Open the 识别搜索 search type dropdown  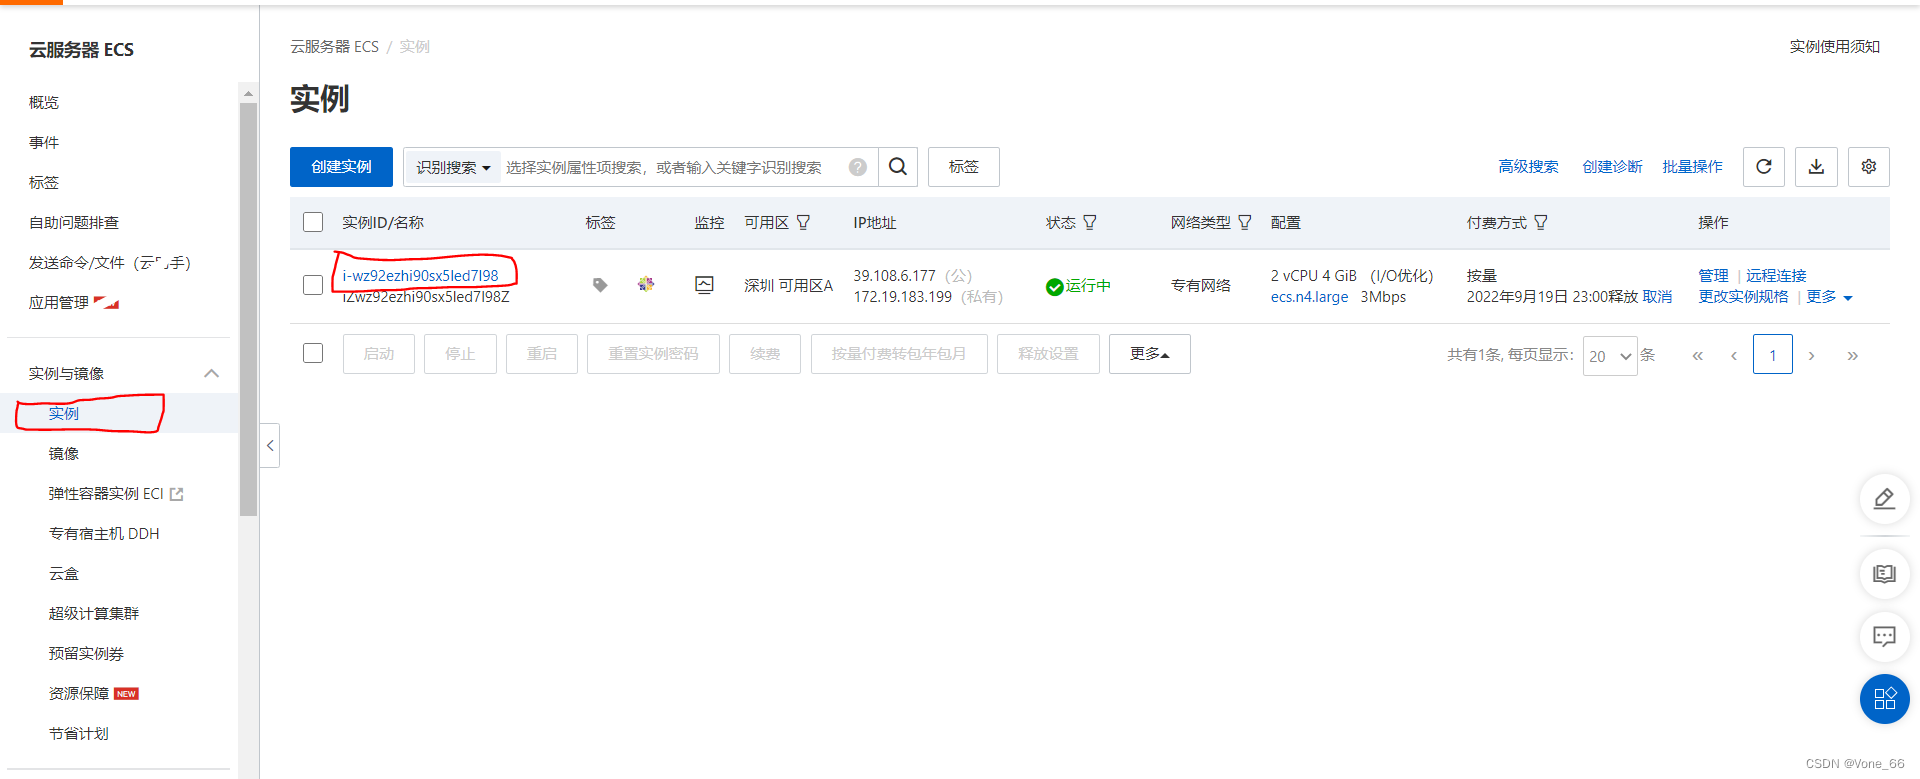(453, 167)
